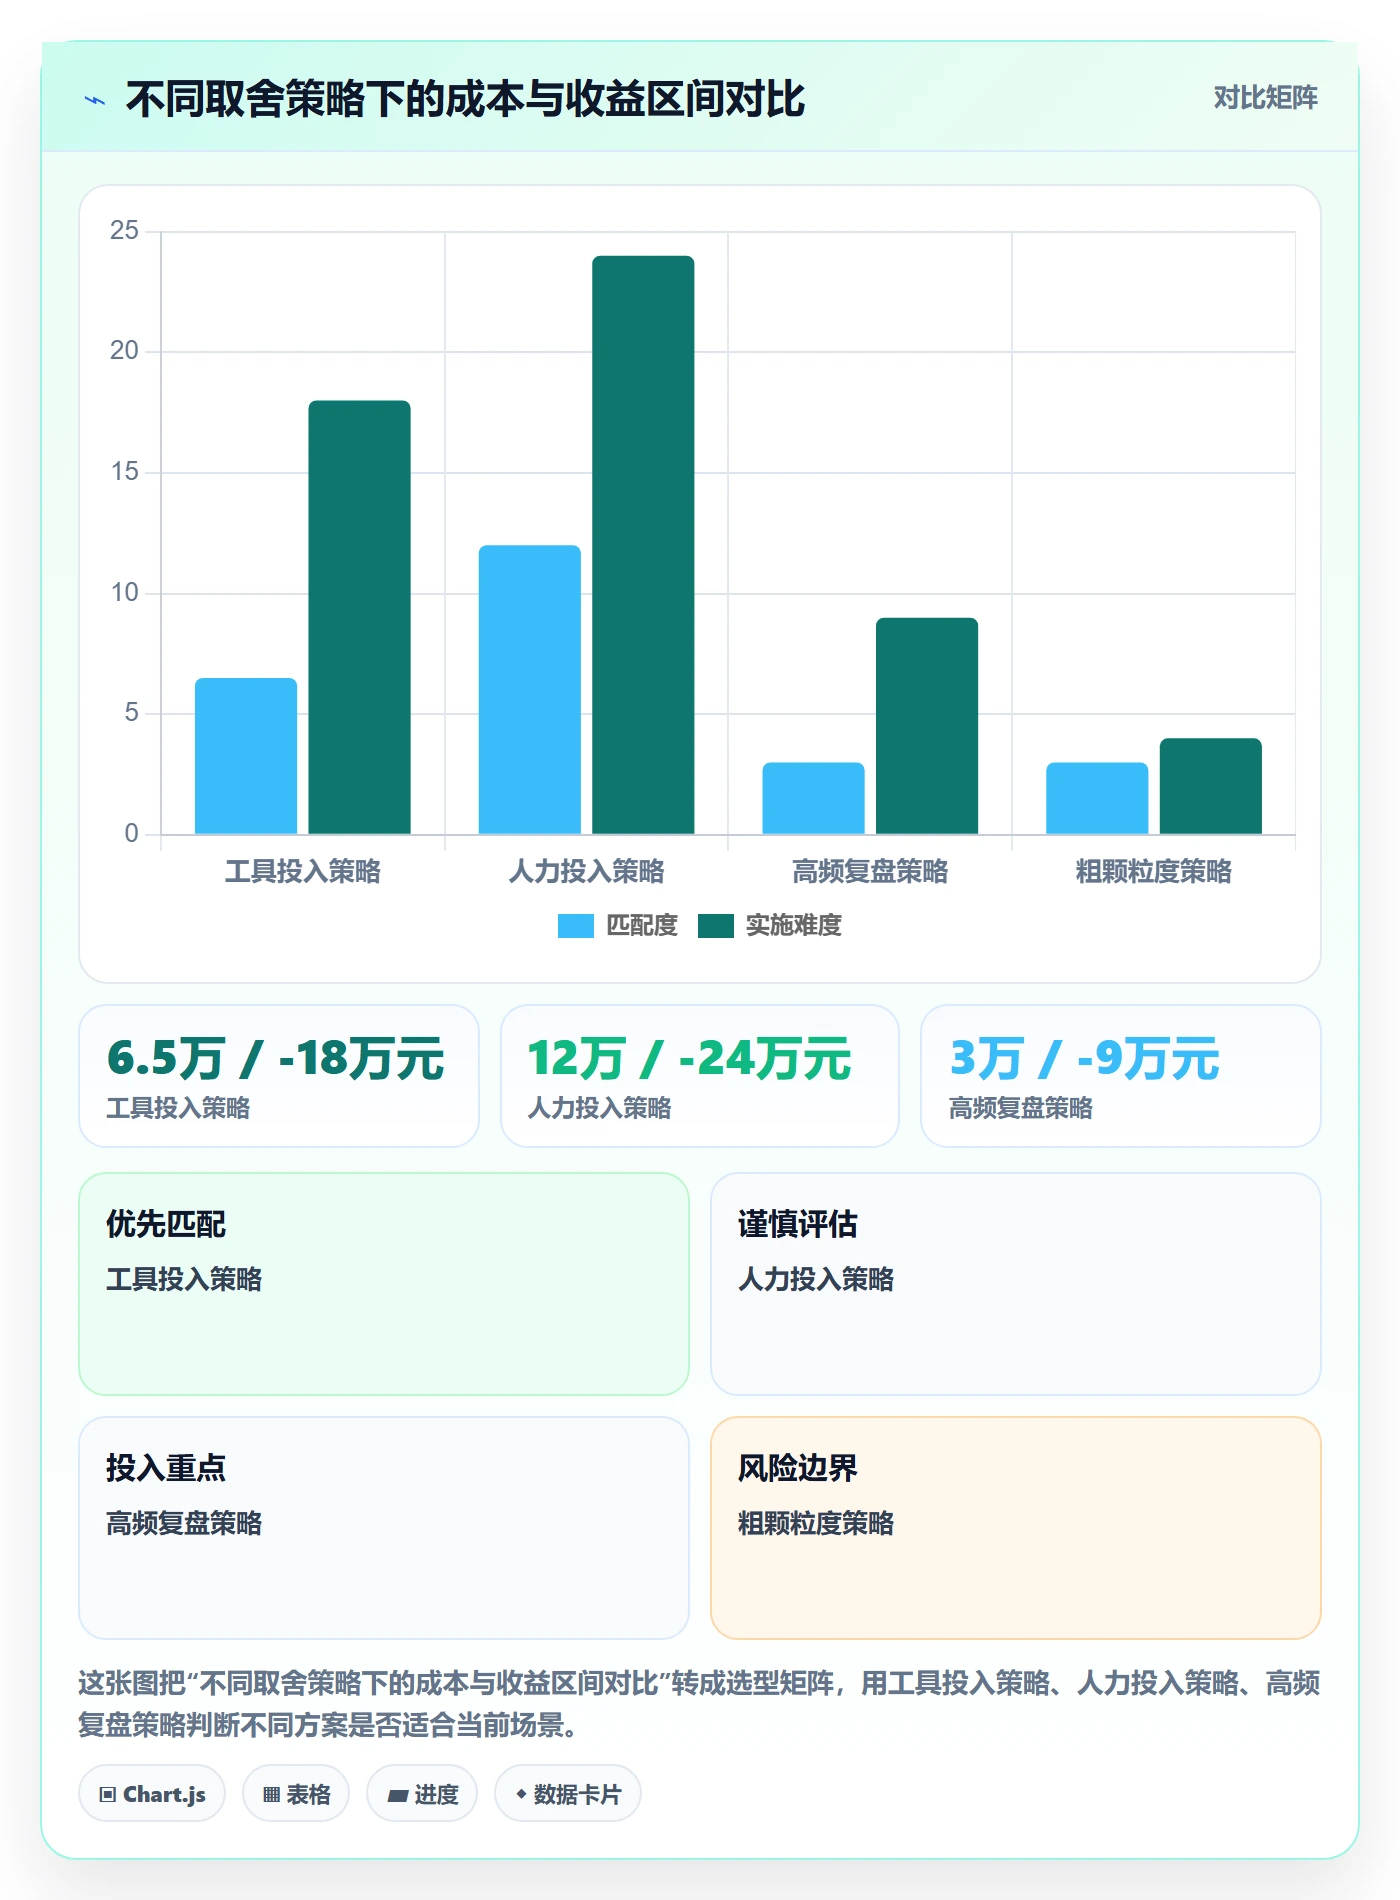The image size is (1400, 1900).
Task: Select the 粗颗粒度策略 实施难度 bar
Action: (1211, 786)
